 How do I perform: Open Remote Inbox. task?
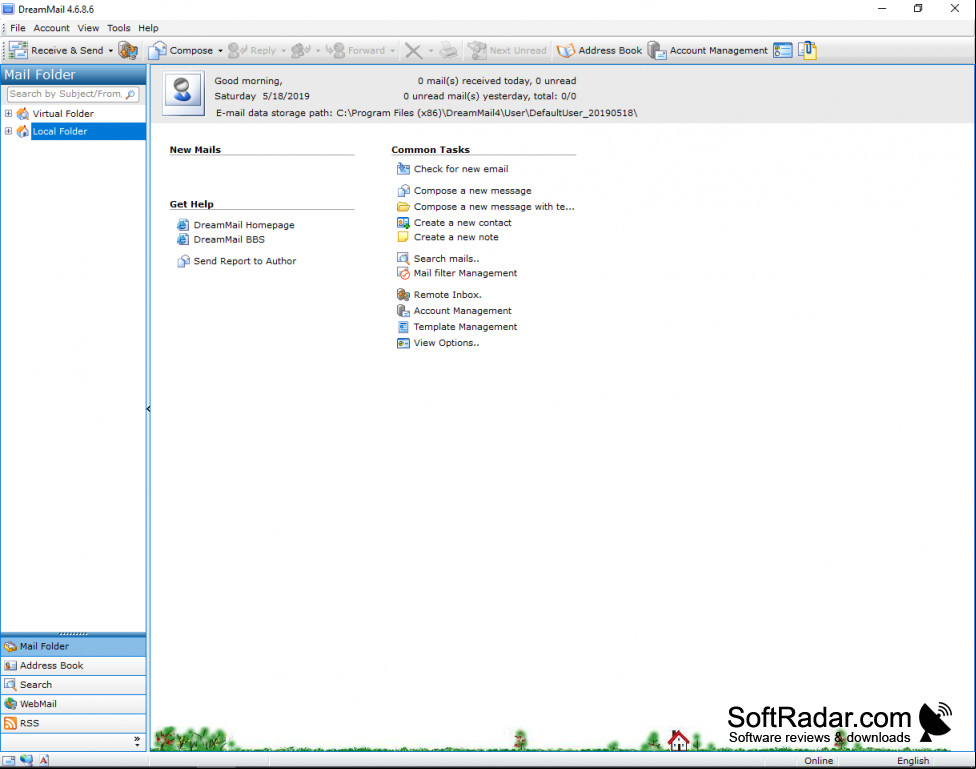[x=448, y=295]
